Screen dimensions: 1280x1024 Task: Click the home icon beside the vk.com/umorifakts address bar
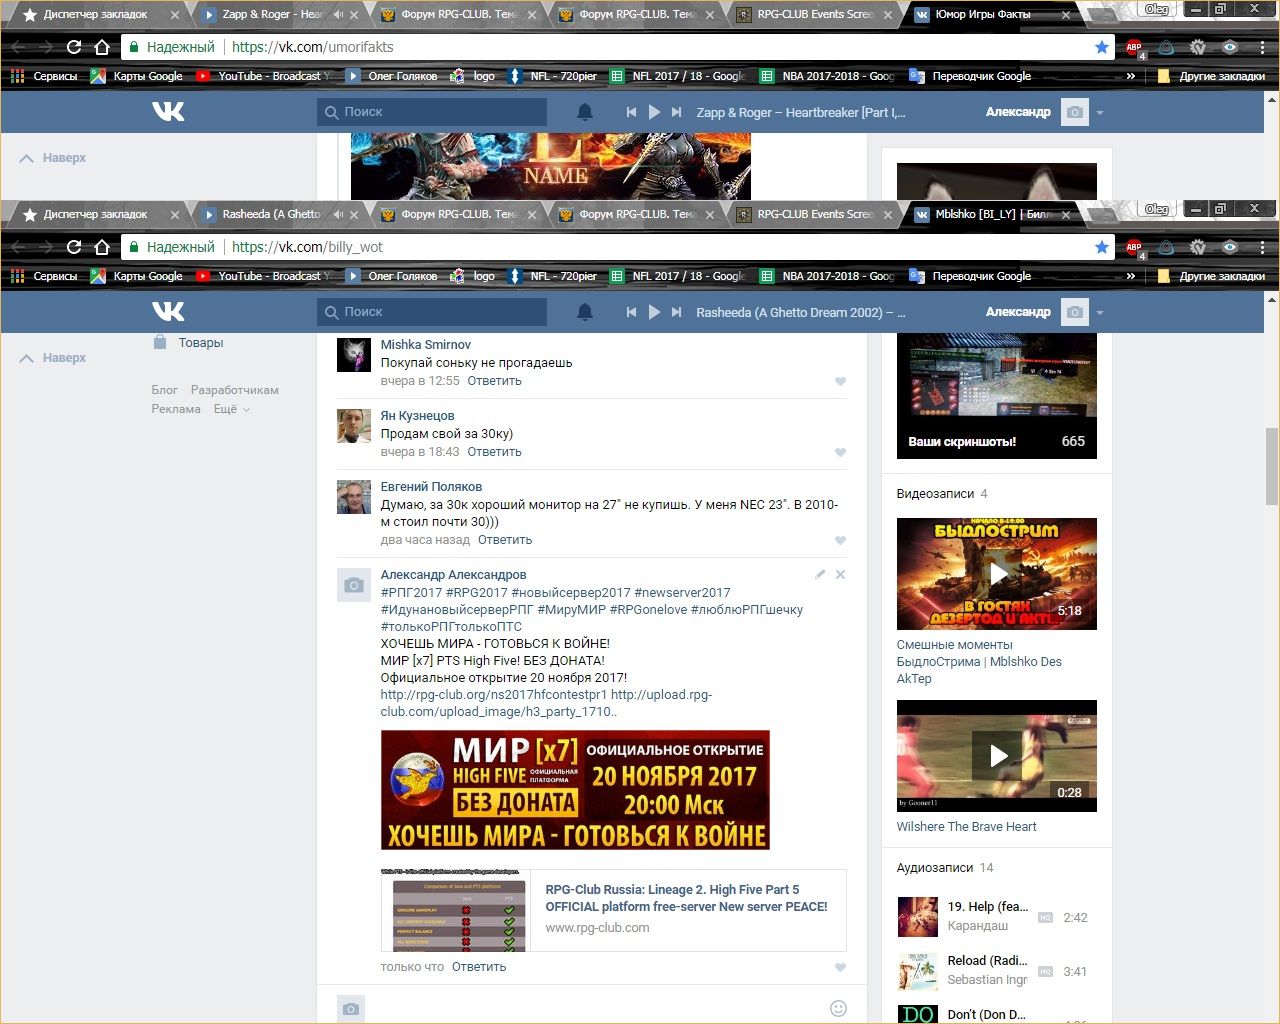(x=101, y=47)
